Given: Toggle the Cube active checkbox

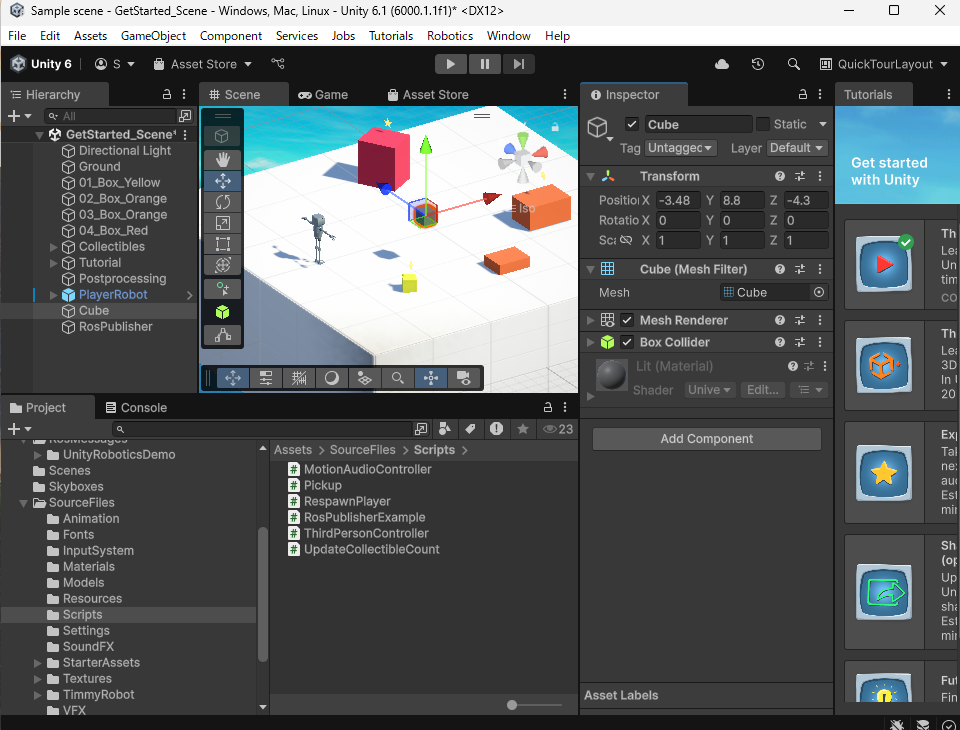Looking at the screenshot, I should tap(632, 124).
